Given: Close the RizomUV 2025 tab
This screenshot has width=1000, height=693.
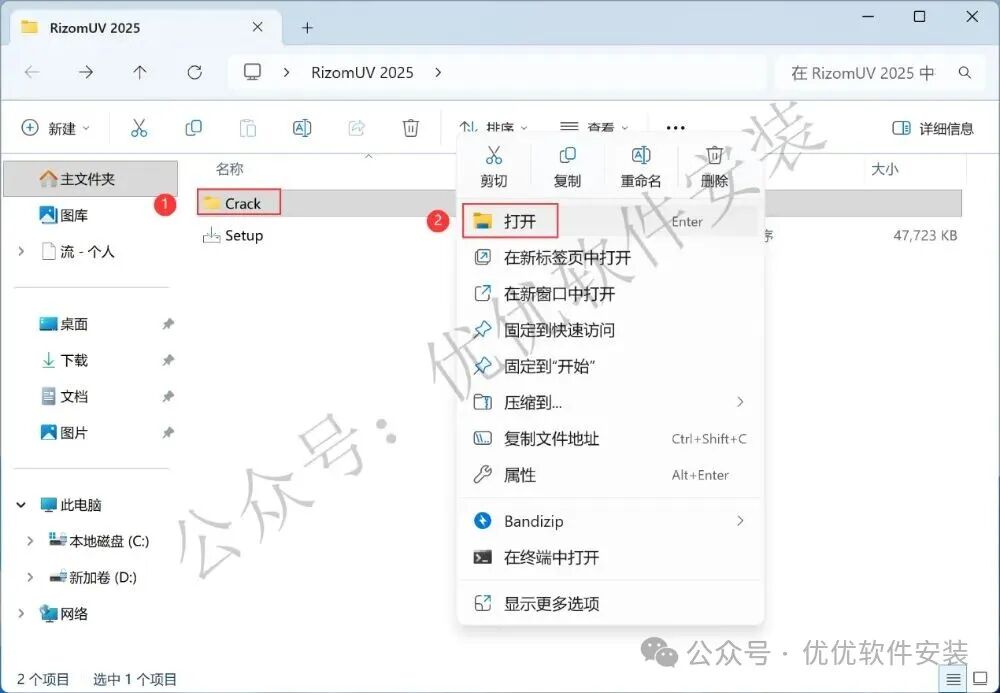Looking at the screenshot, I should click(258, 27).
